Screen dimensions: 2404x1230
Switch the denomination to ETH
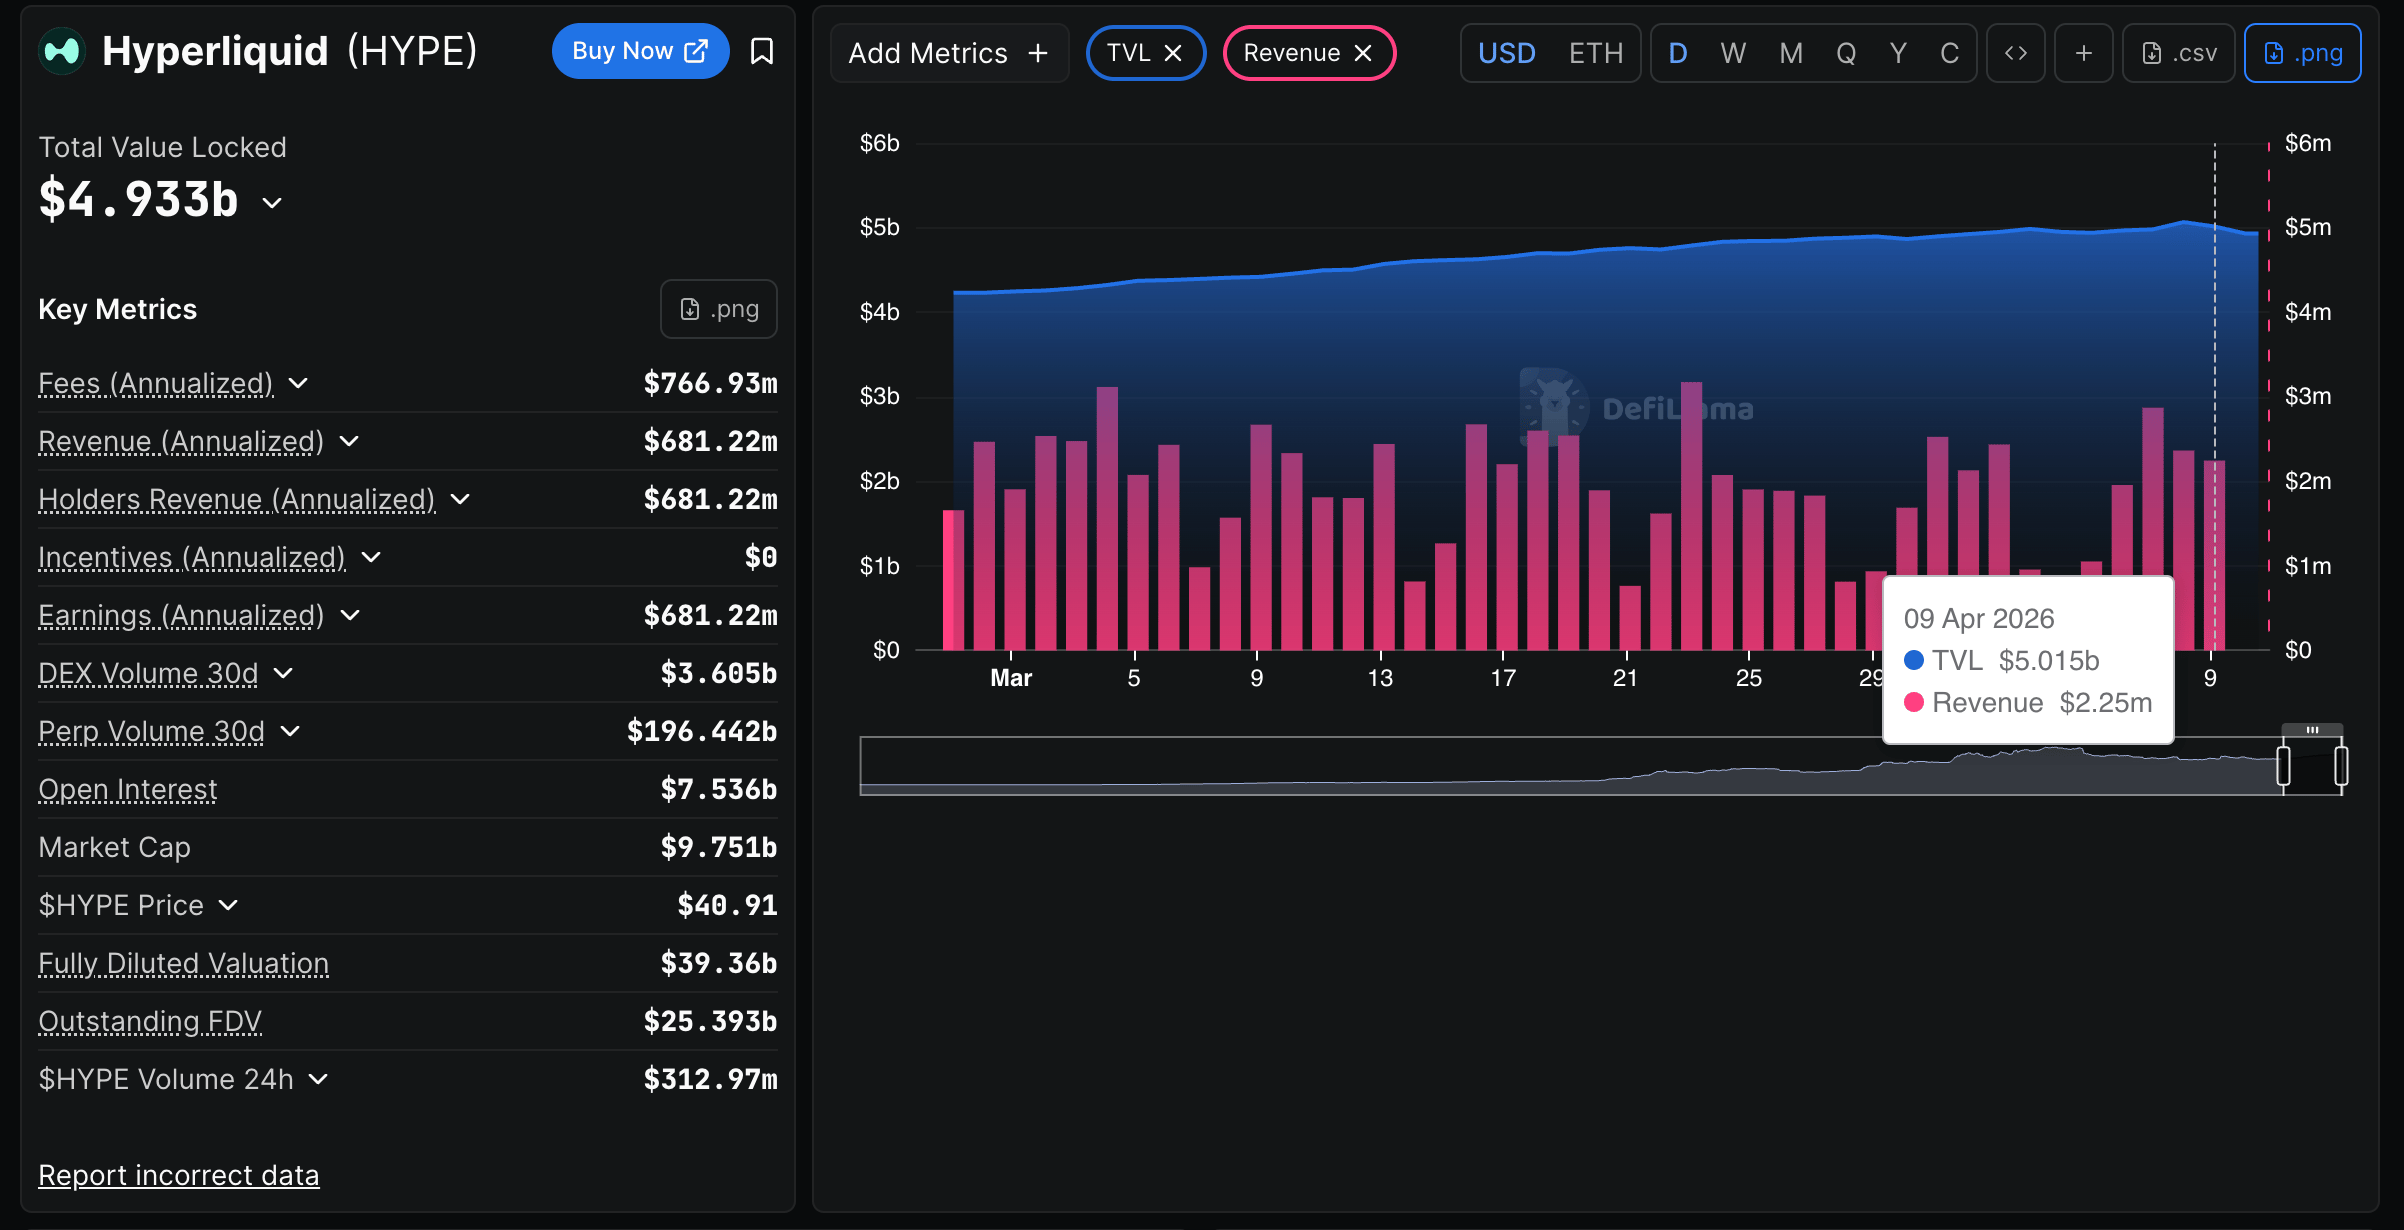click(1595, 53)
